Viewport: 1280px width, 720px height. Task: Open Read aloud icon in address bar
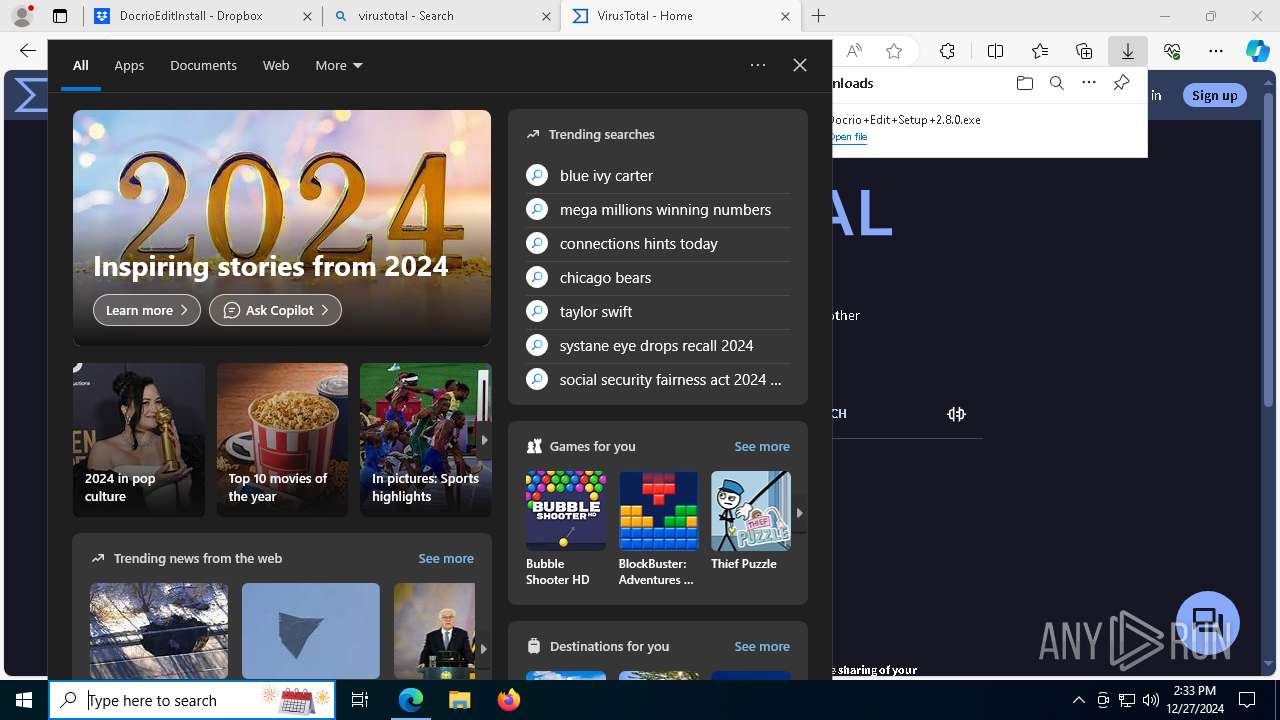pos(854,51)
